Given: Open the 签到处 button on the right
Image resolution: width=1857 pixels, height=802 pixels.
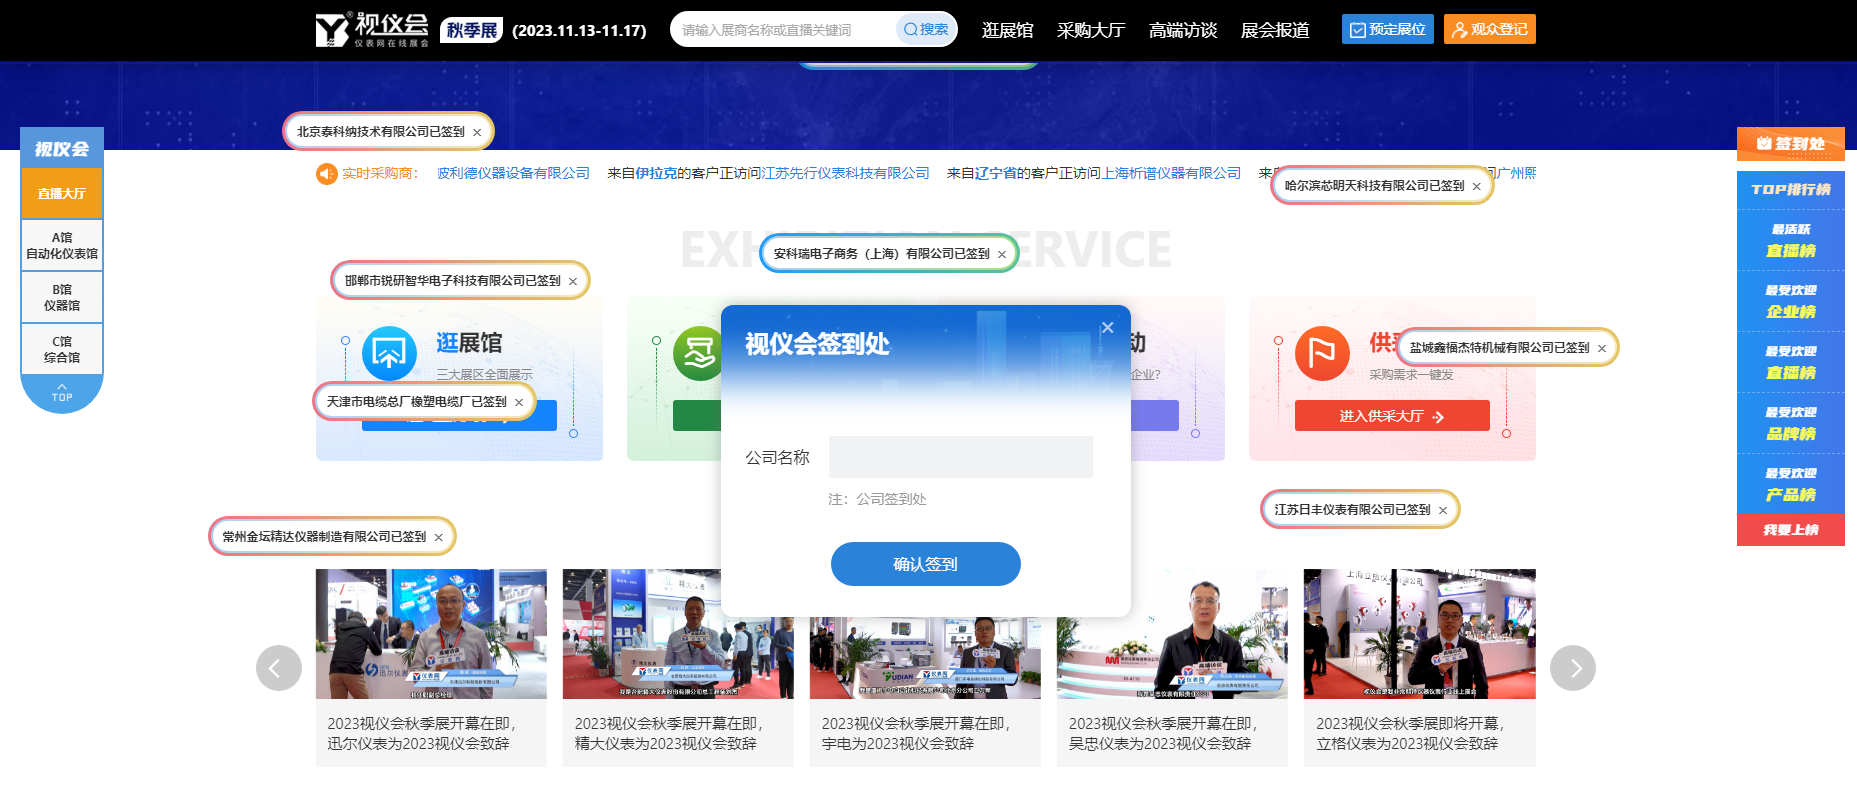Looking at the screenshot, I should (x=1790, y=144).
